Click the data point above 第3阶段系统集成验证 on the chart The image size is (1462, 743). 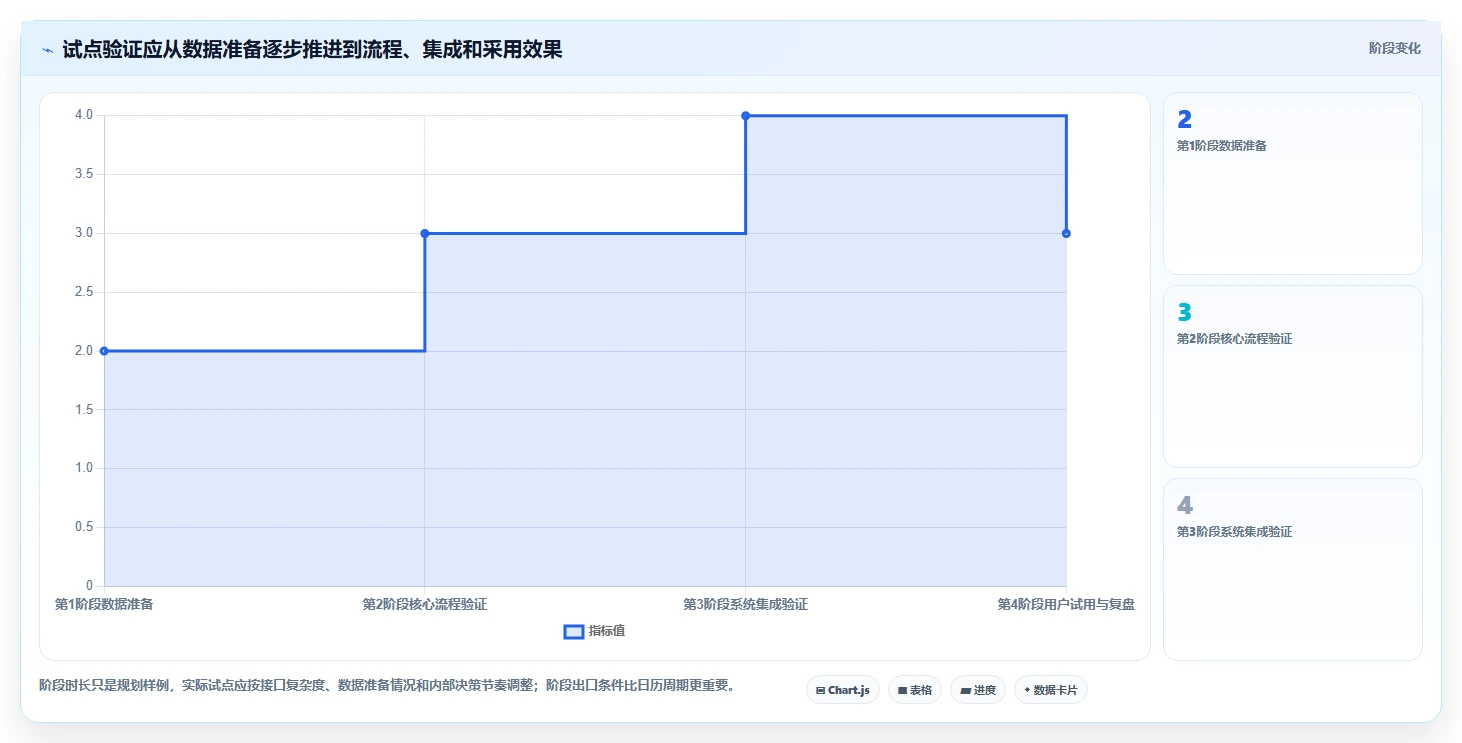point(746,116)
